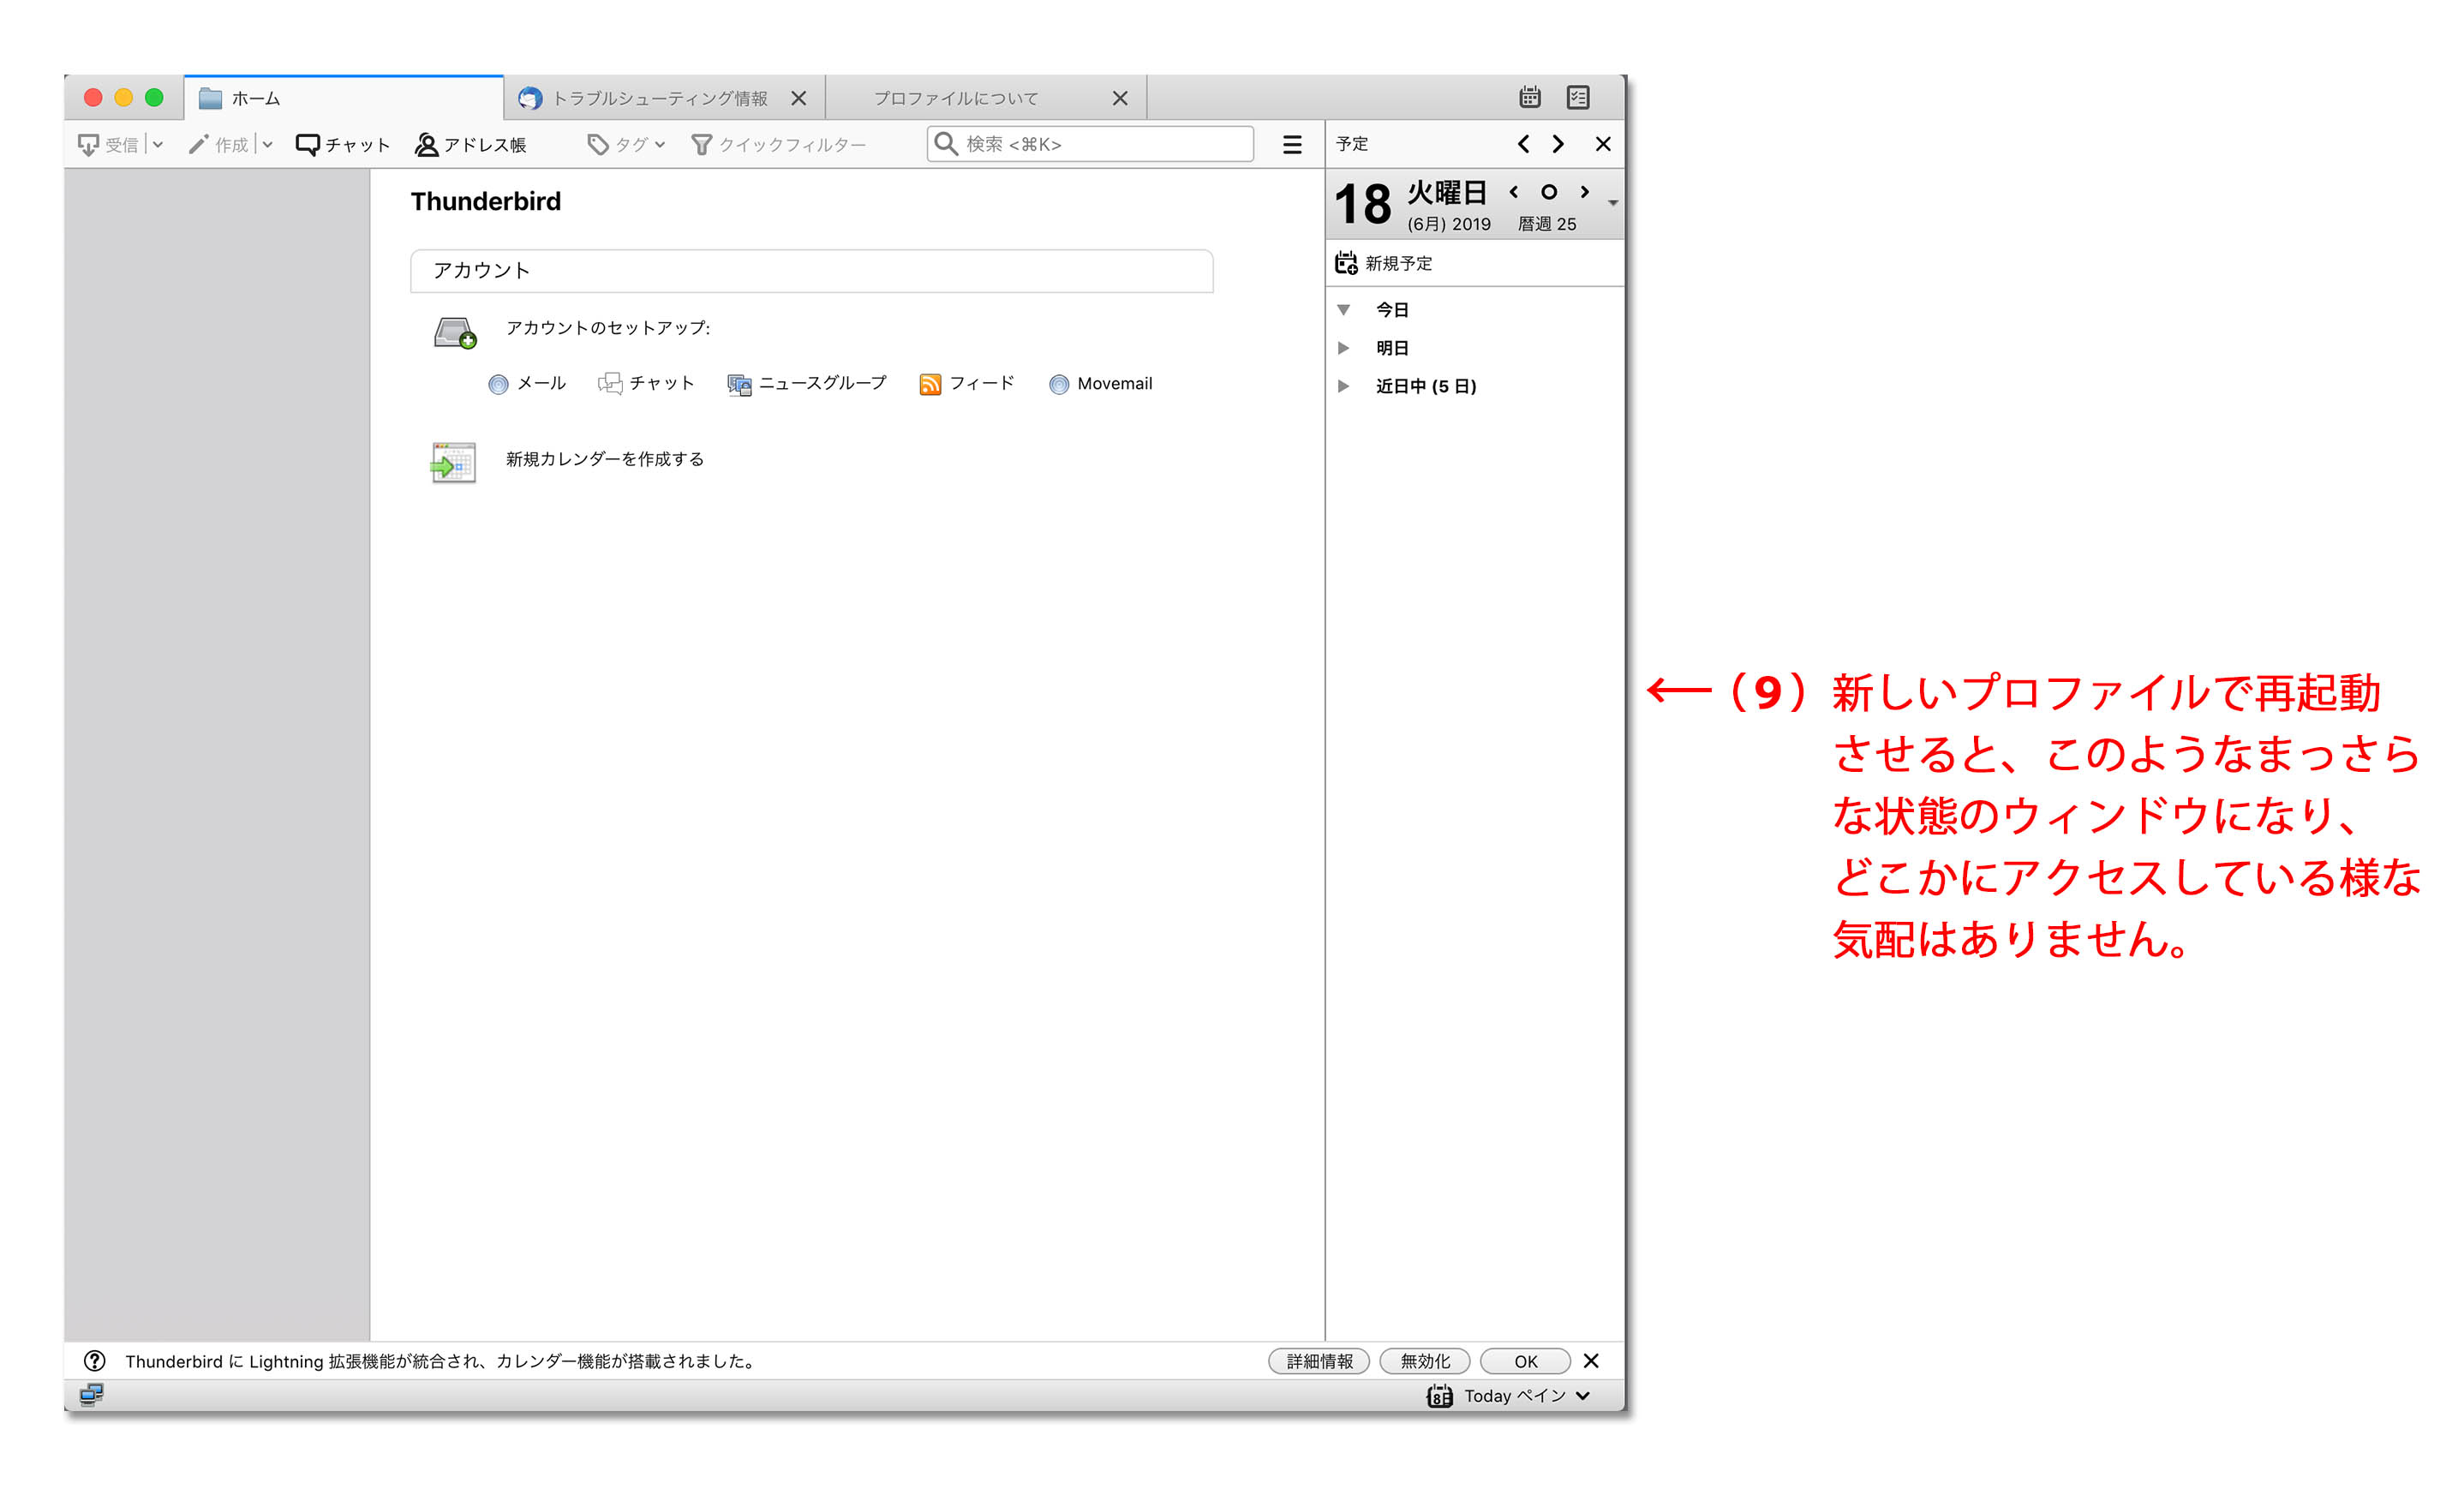Expand the 明日 (Tomorrow) section
2464x1501 pixels.
click(x=1344, y=348)
